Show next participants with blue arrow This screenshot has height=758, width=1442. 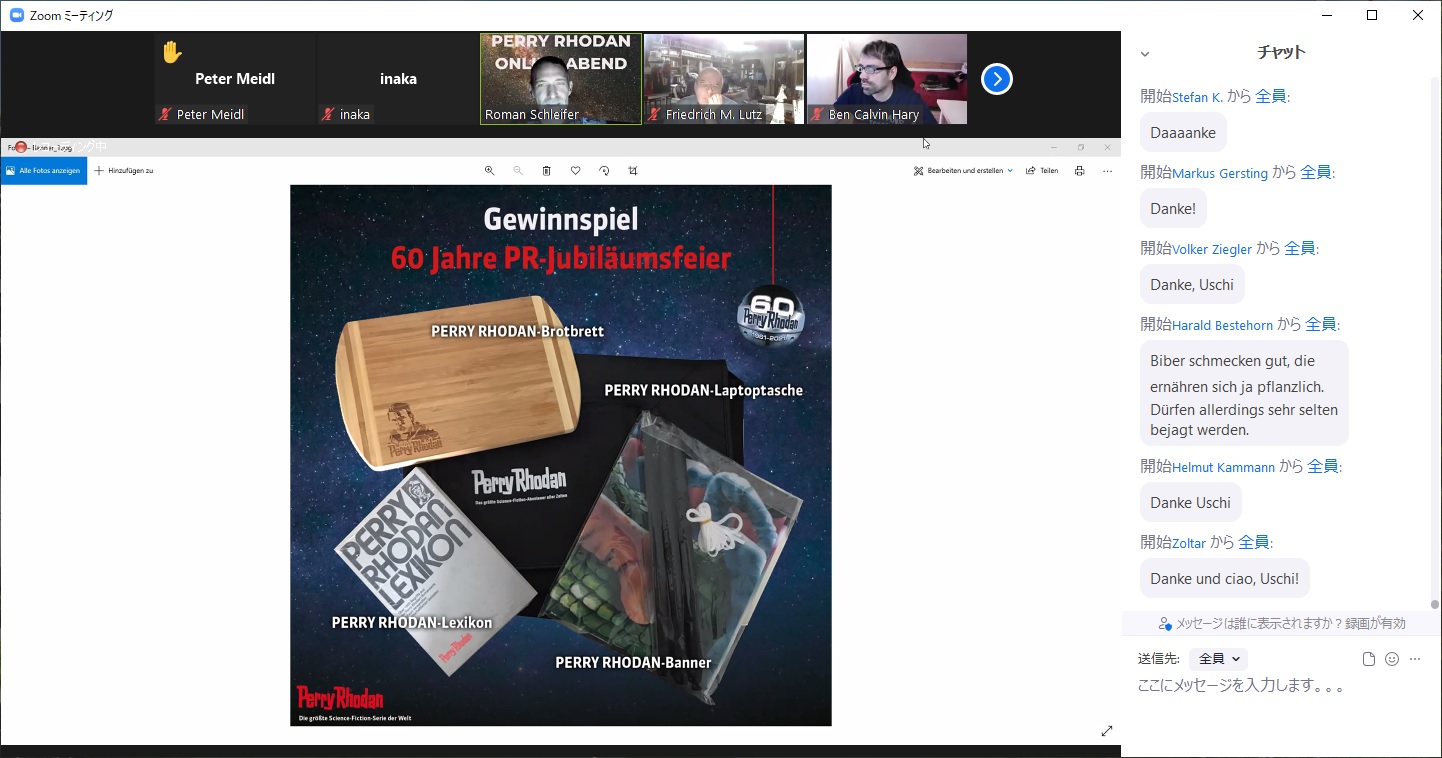pos(997,79)
